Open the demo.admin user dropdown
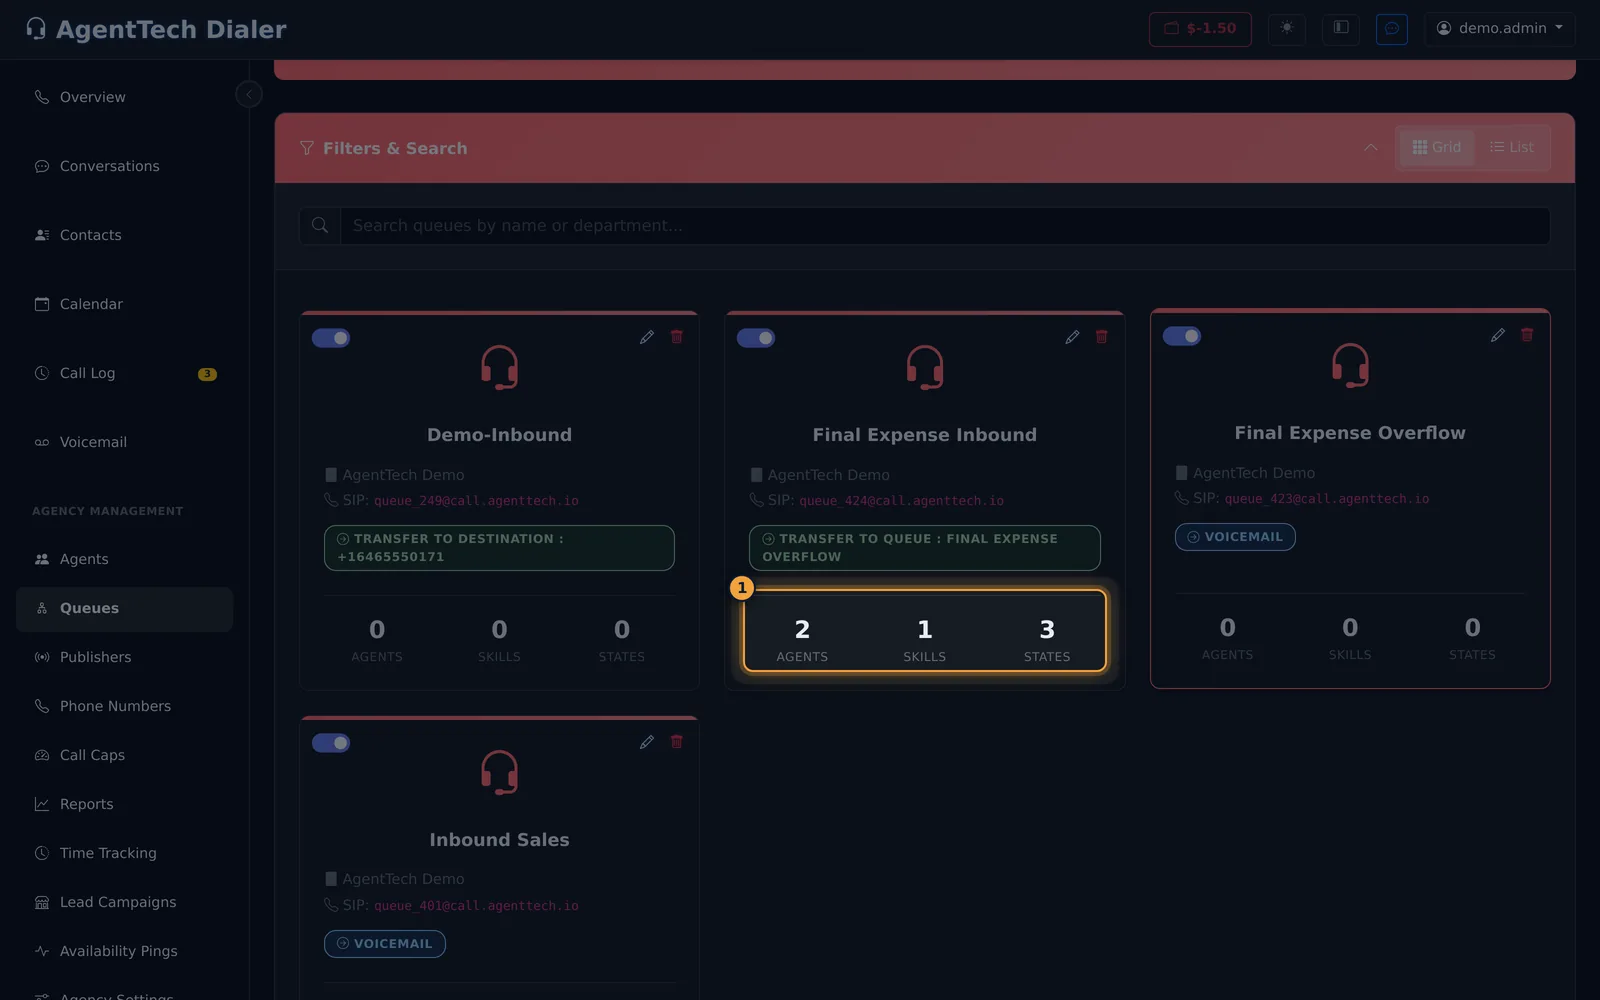 [x=1500, y=28]
